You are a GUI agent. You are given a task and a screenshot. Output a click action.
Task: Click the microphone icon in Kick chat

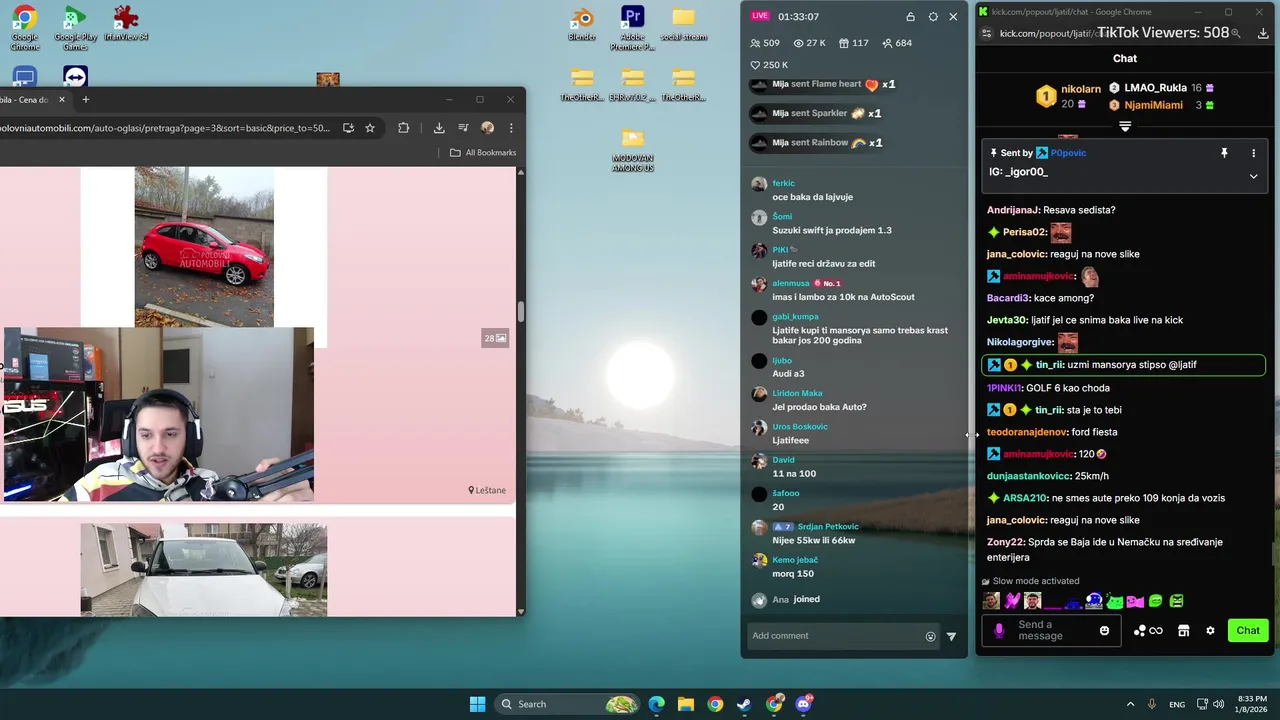[x=998, y=631]
